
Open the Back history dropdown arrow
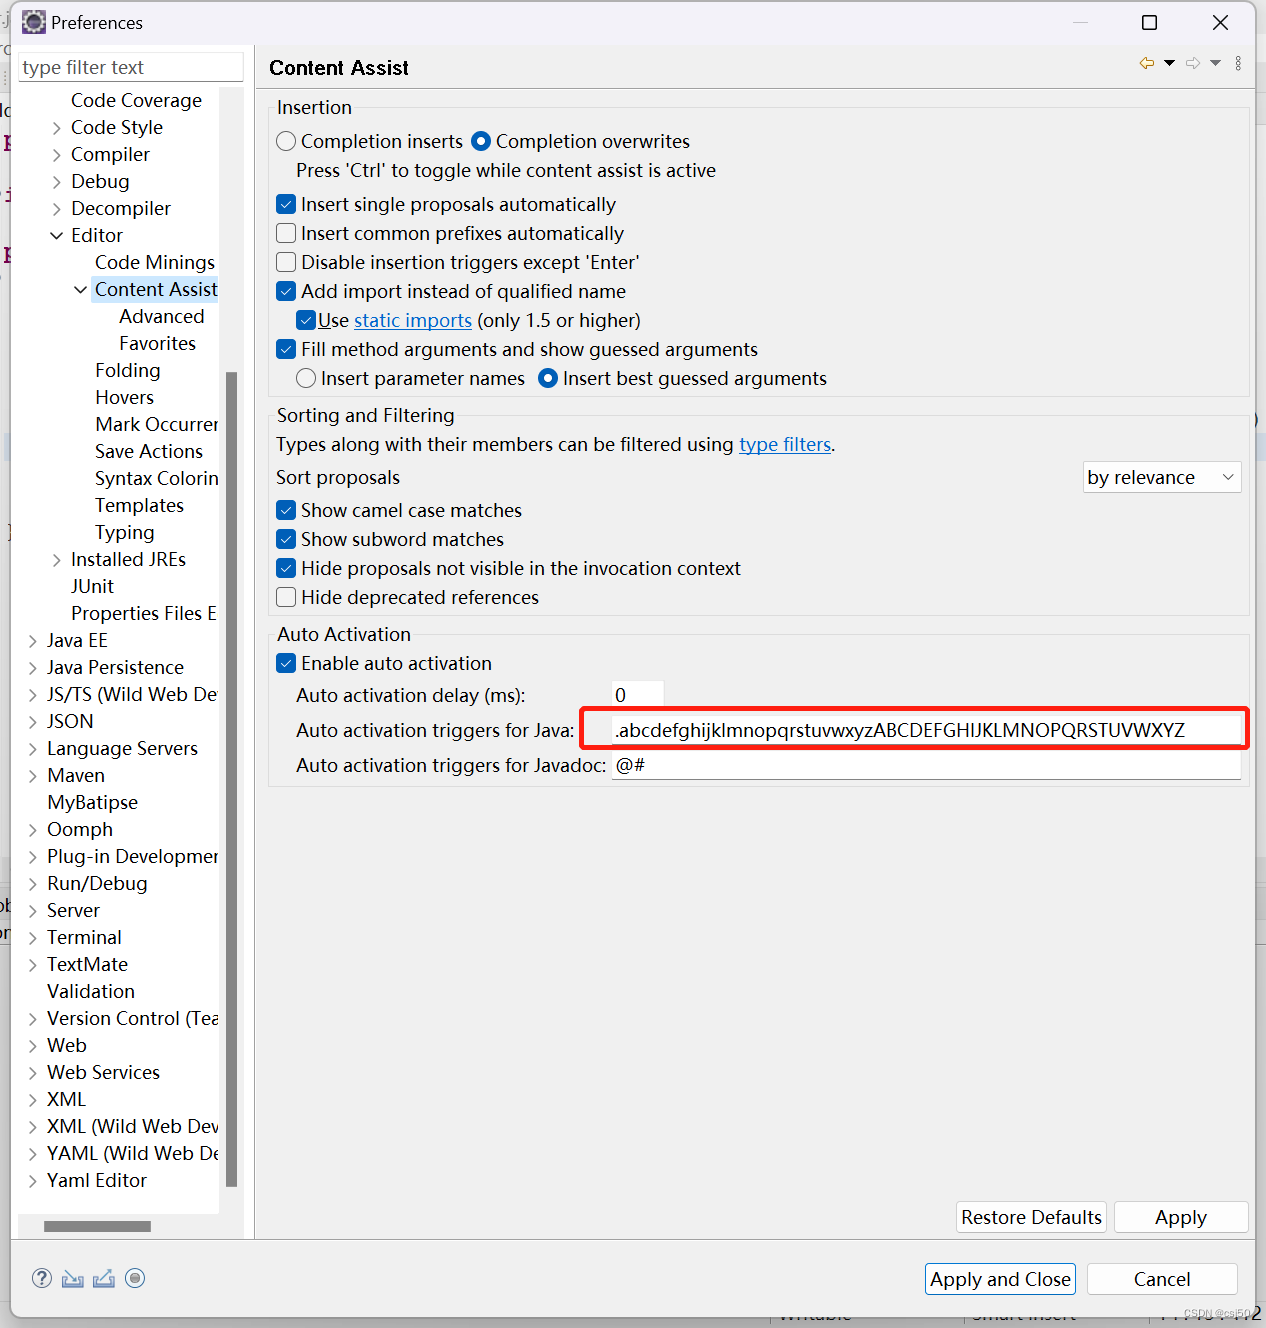click(1169, 63)
